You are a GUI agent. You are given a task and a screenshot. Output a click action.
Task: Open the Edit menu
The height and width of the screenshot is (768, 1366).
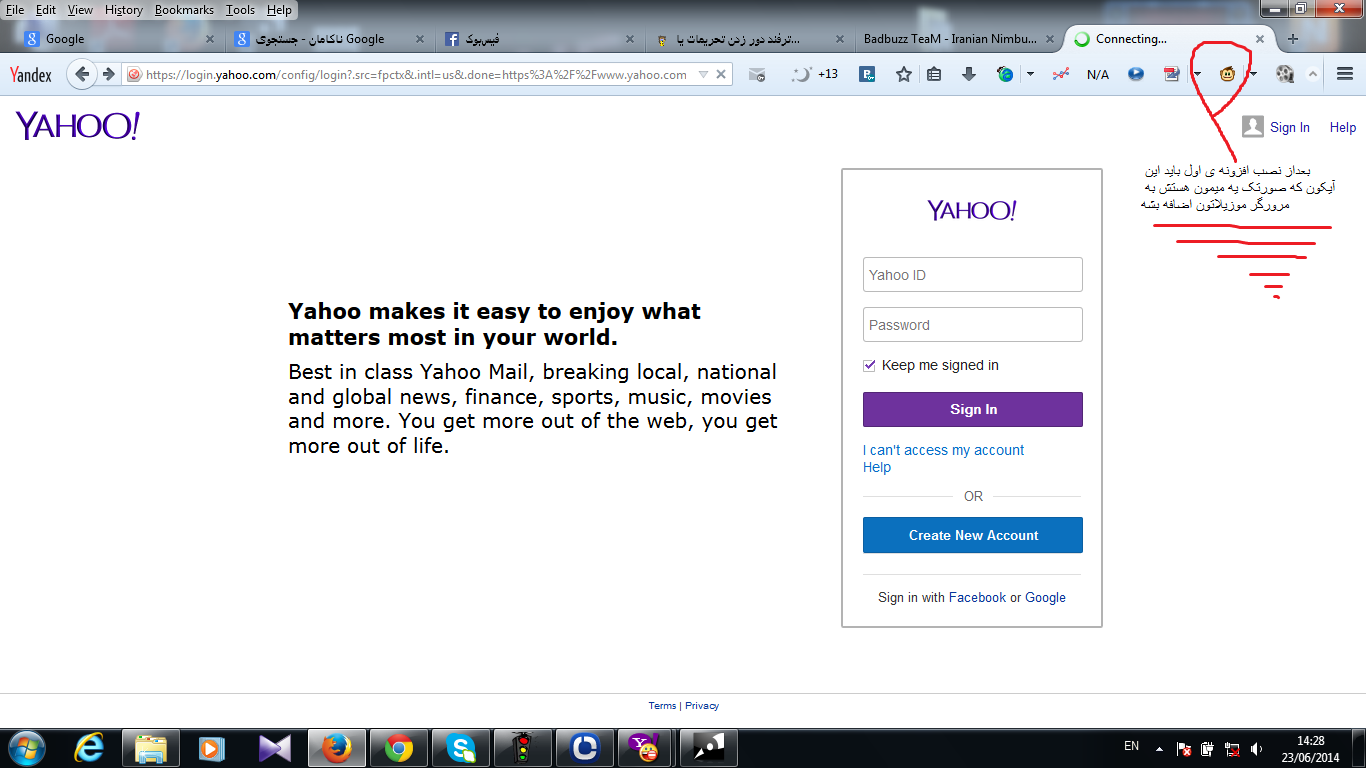45,10
